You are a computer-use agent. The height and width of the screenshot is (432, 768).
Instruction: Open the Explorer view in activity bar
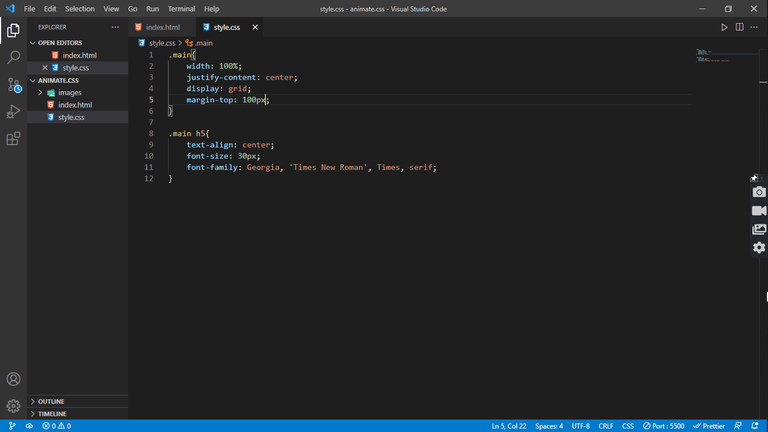(13, 30)
